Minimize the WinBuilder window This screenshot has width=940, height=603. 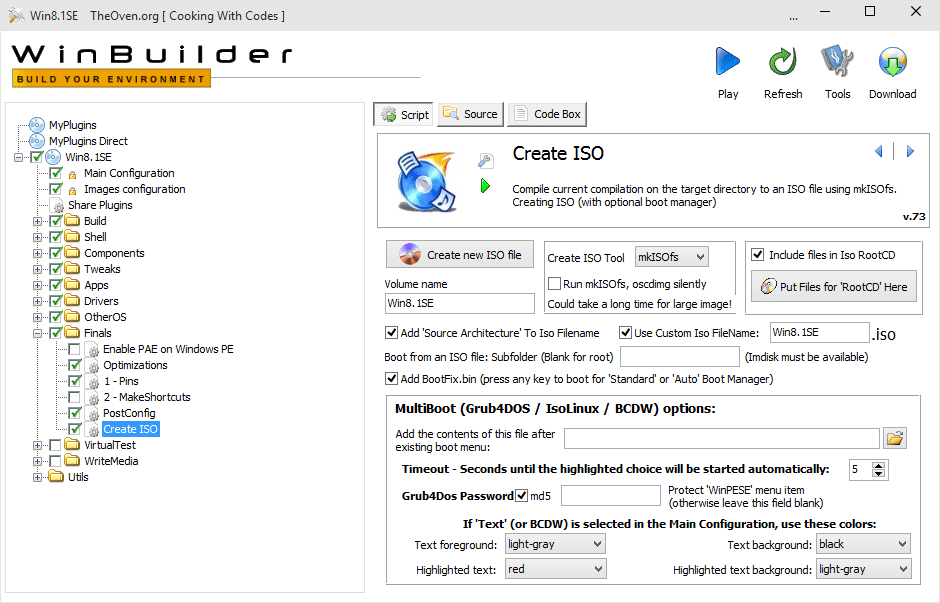point(825,11)
